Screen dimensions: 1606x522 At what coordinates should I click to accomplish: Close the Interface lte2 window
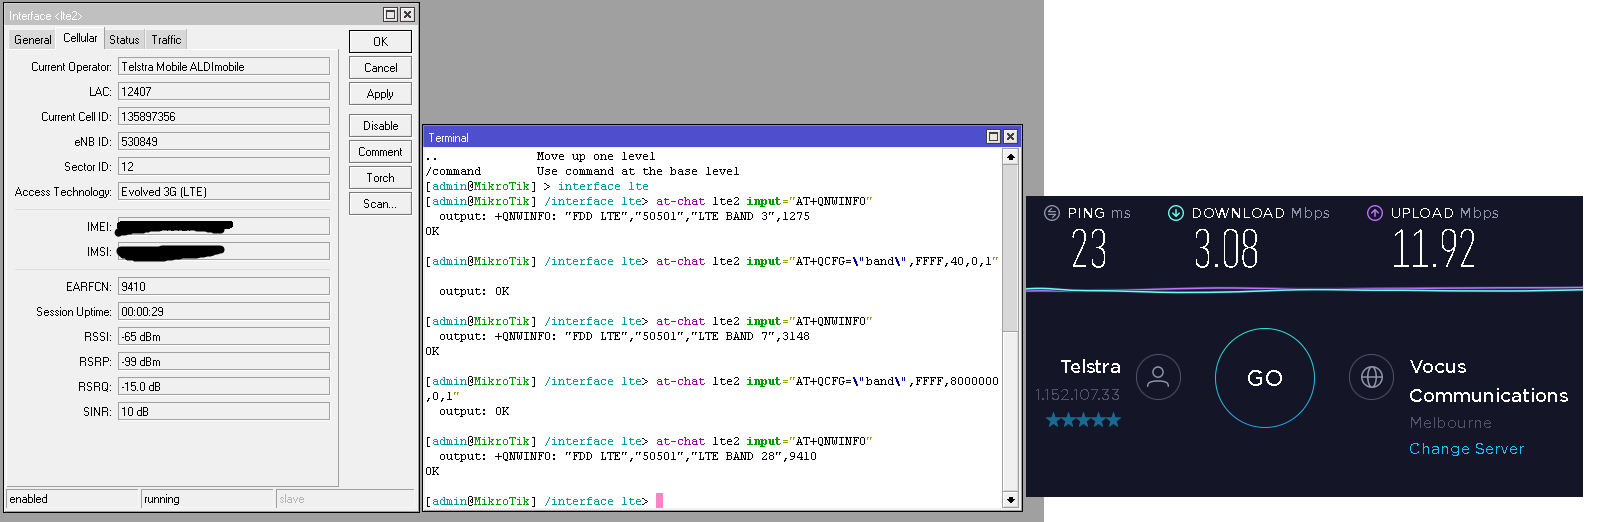click(x=407, y=14)
